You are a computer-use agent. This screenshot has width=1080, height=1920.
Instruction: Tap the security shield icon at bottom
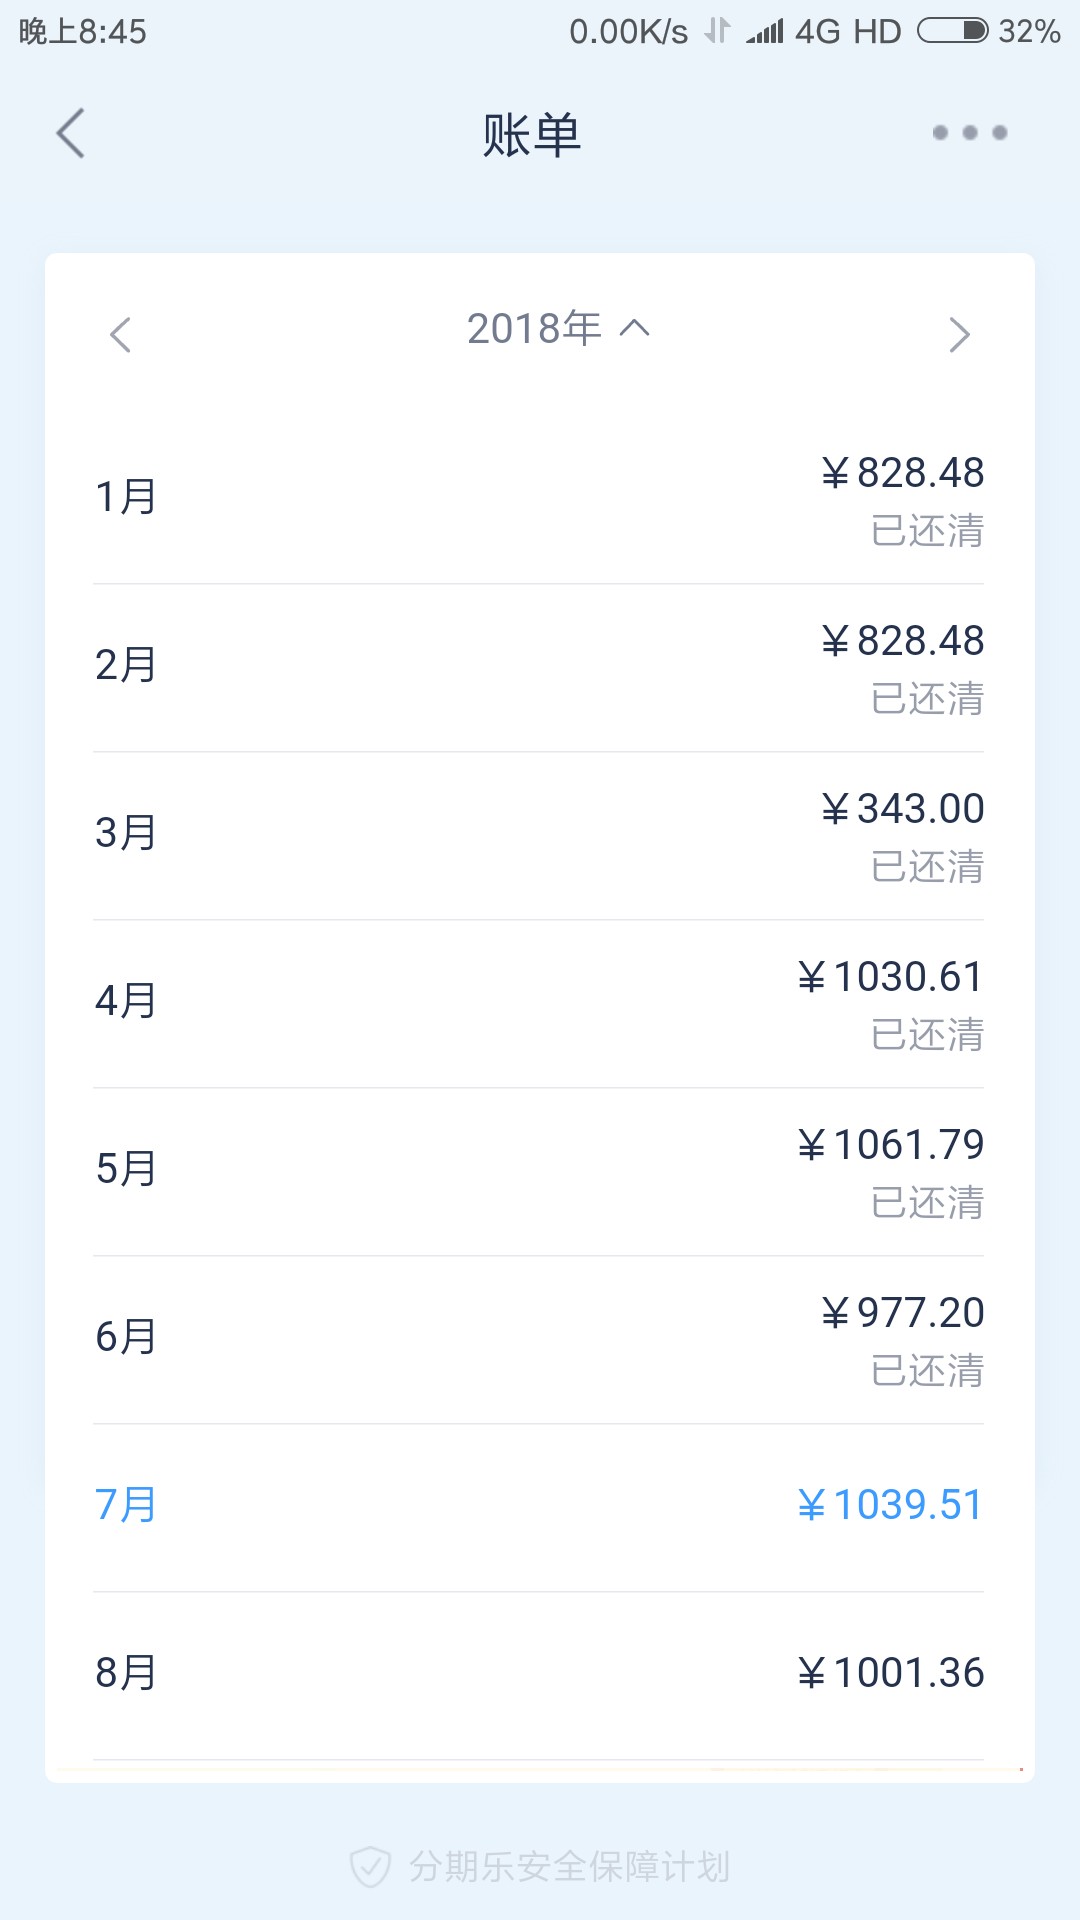(x=369, y=1867)
